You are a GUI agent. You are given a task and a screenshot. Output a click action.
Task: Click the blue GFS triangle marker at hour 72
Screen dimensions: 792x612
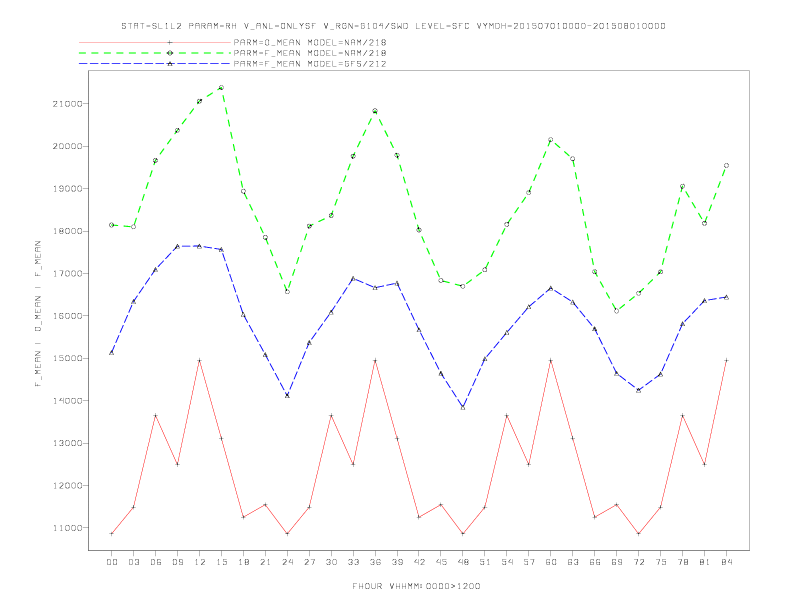(638, 390)
